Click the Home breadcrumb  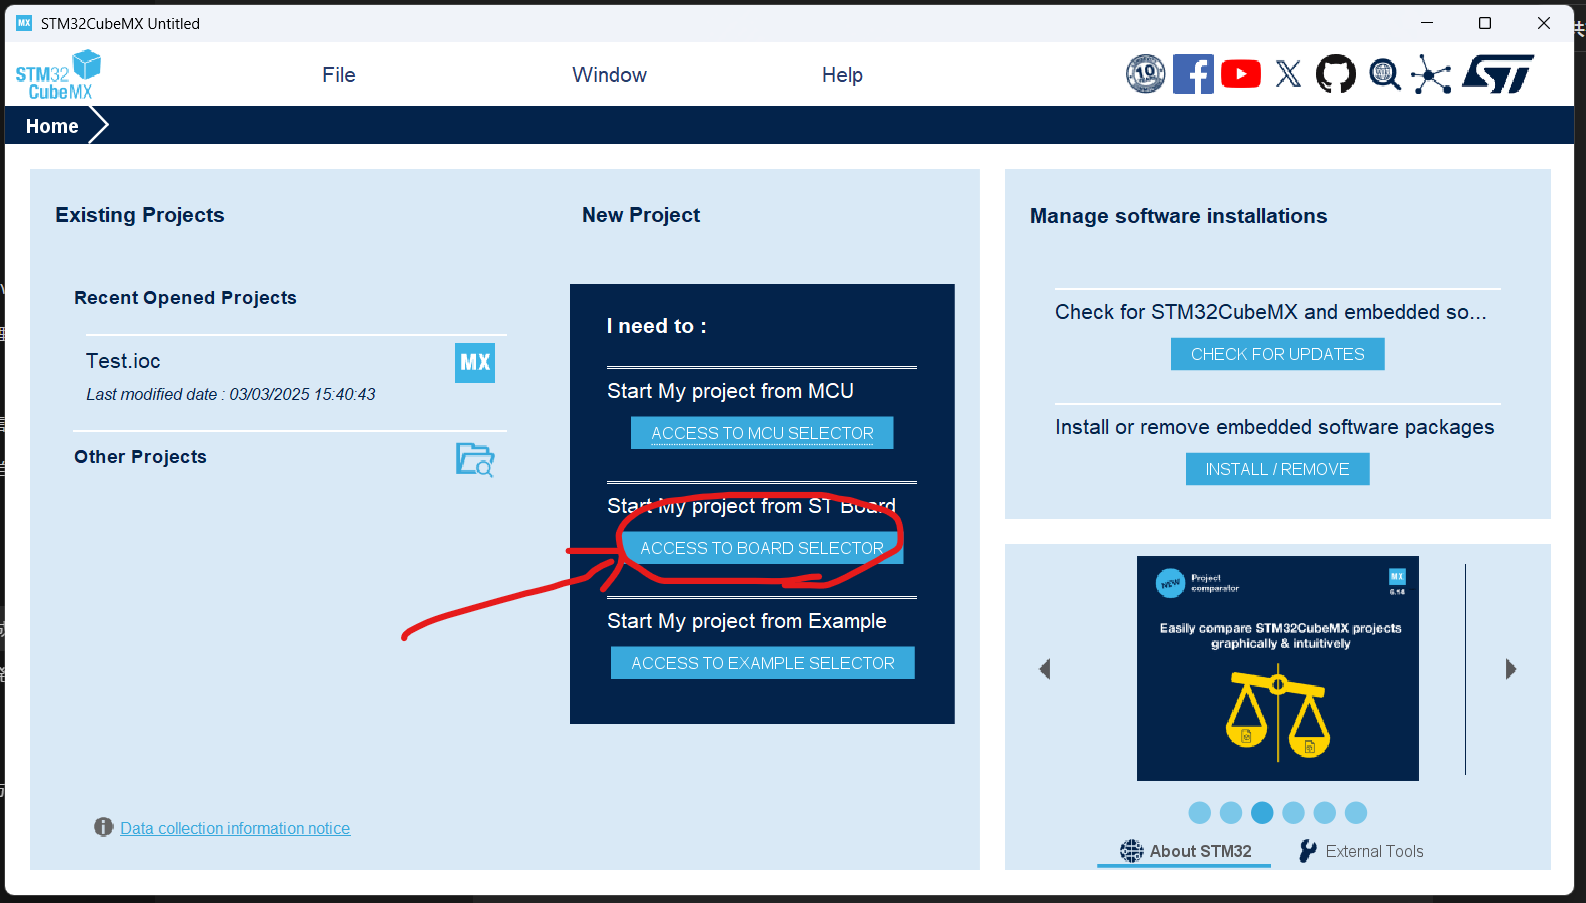52,126
